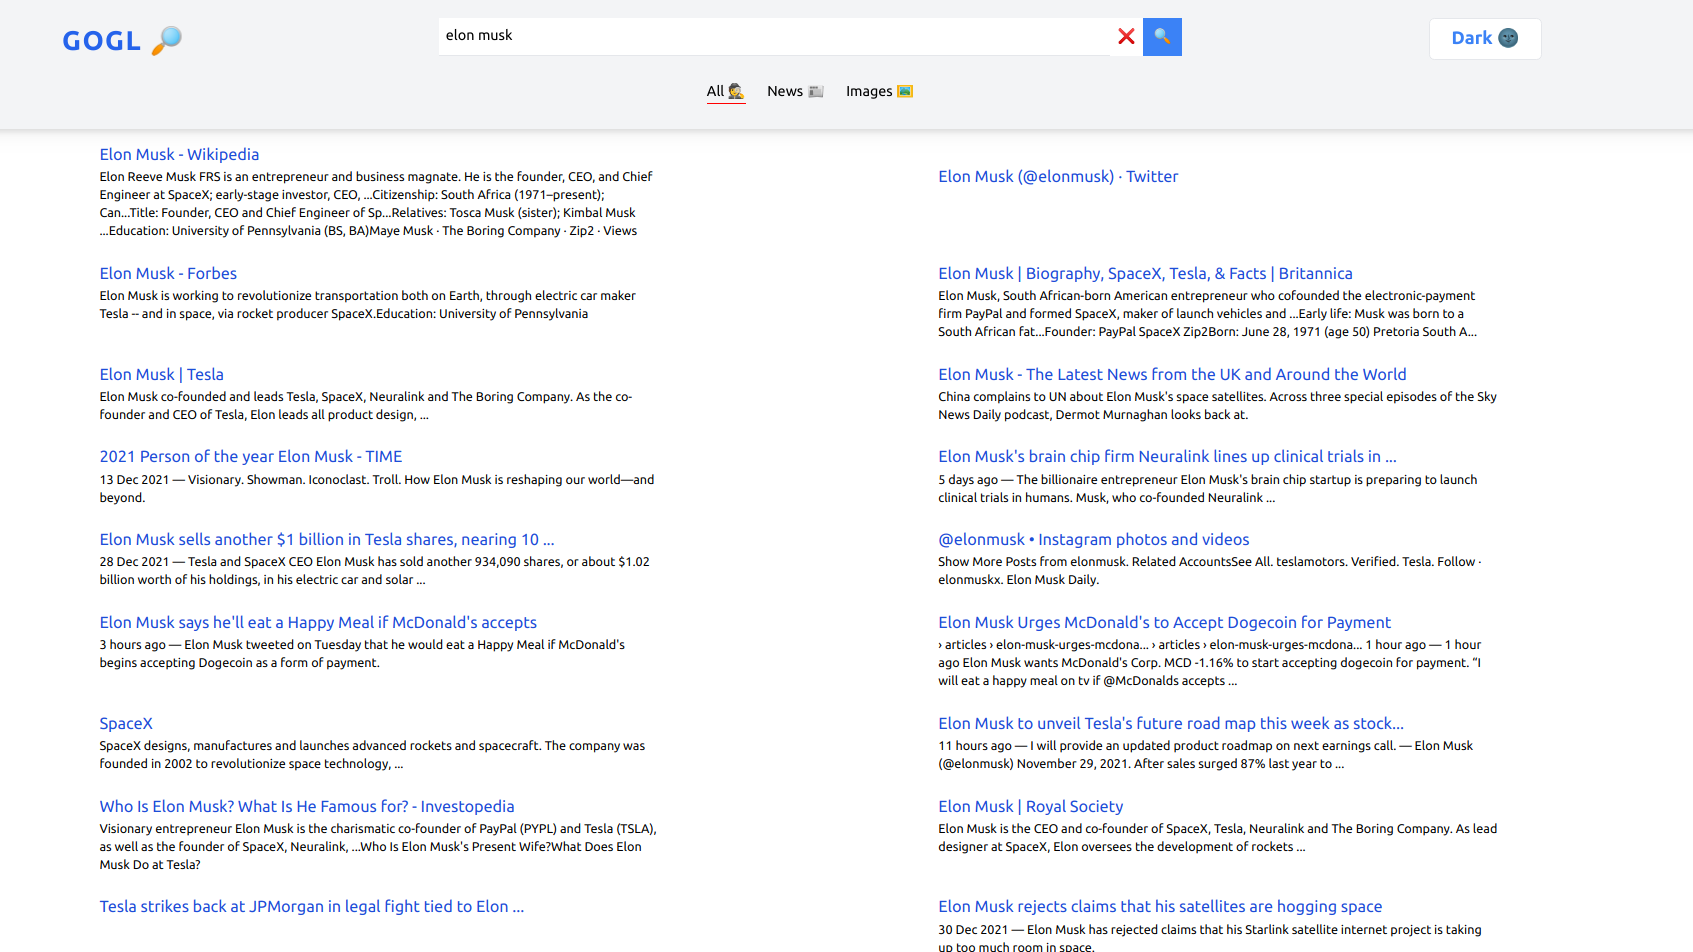
Task: Open Elon Musk - Forbes result
Action: click(x=168, y=273)
